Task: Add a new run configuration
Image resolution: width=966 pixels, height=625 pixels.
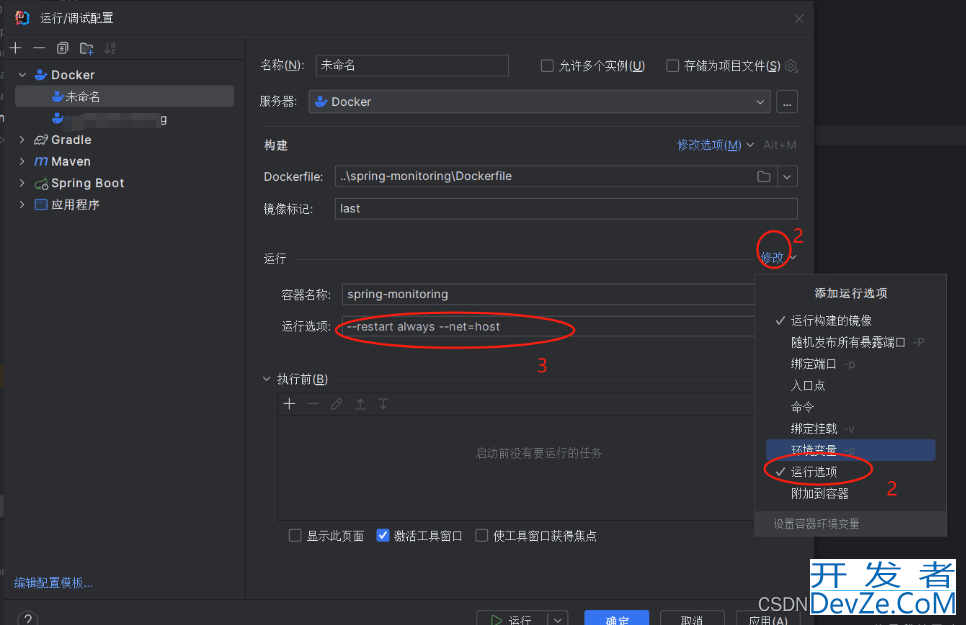Action: [x=16, y=48]
